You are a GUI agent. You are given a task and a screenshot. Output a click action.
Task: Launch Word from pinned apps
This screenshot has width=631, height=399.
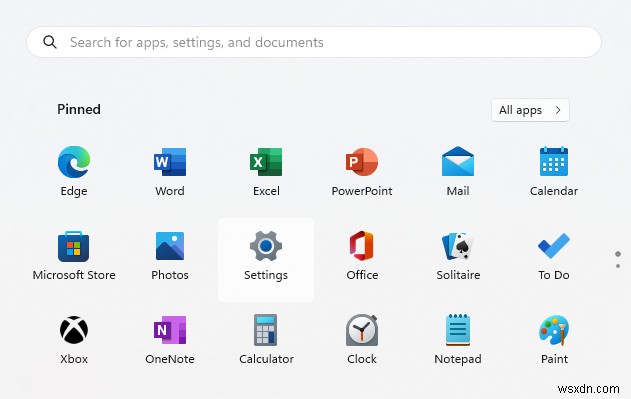click(170, 162)
